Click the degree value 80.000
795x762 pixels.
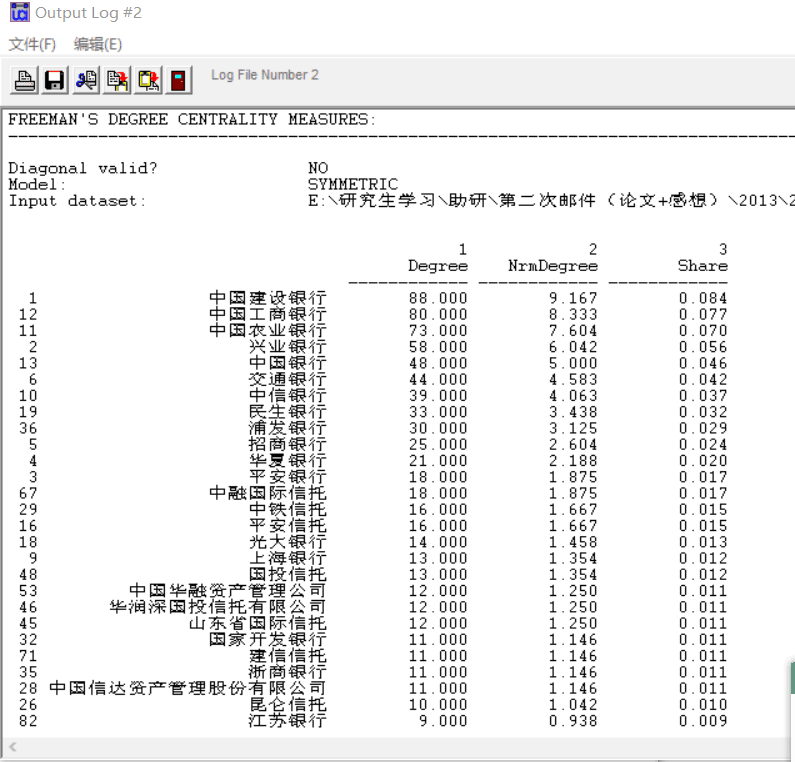click(438, 314)
